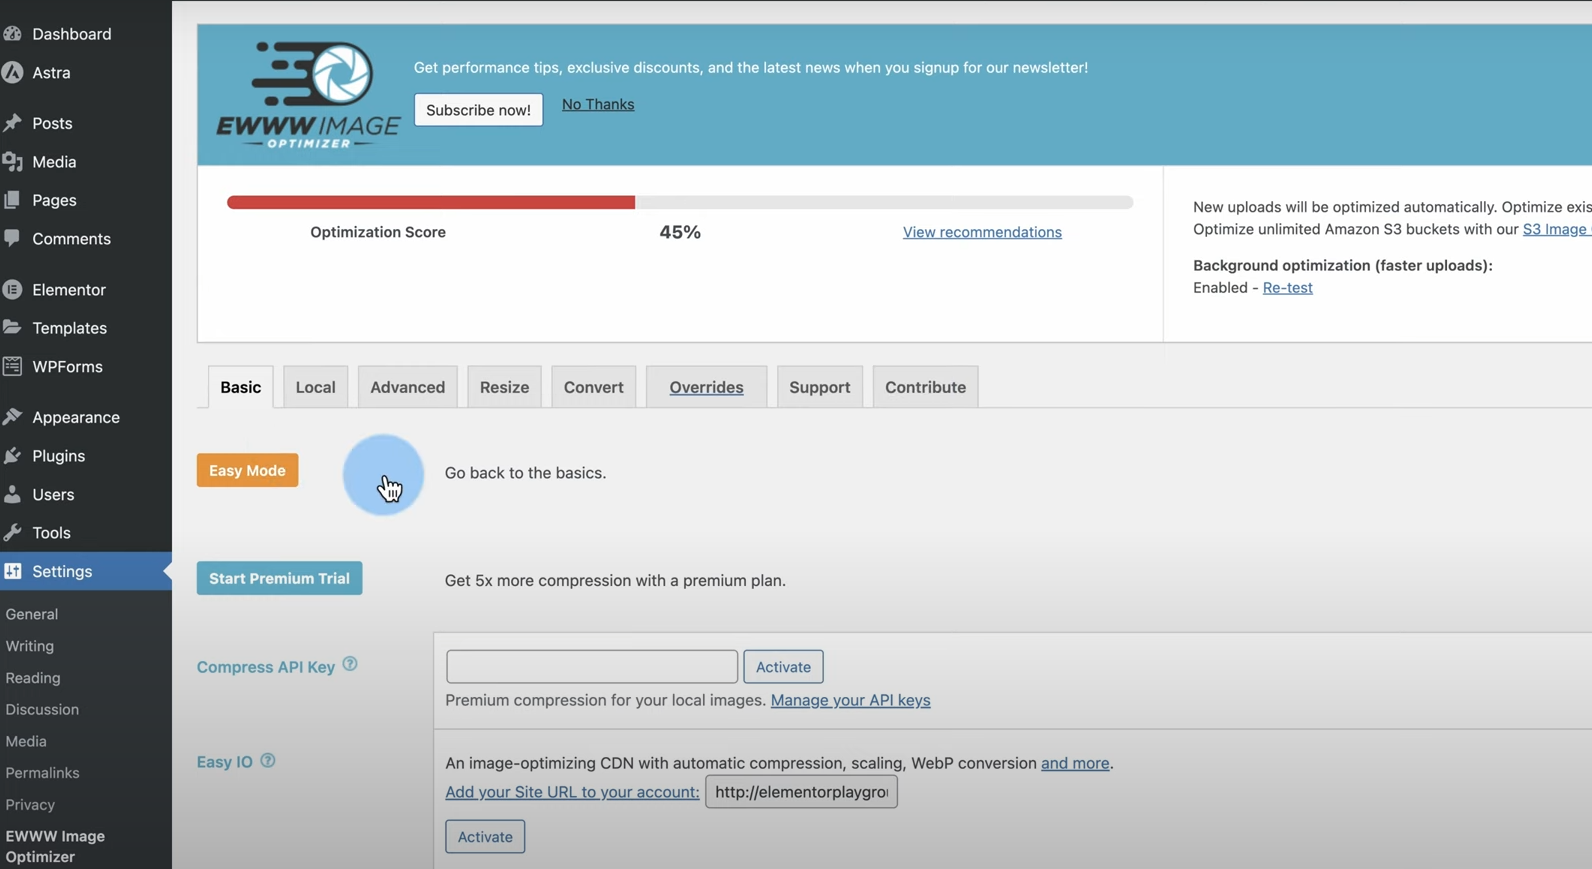This screenshot has height=869, width=1592.
Task: Focus the Compress API Key text field
Action: tap(591, 667)
